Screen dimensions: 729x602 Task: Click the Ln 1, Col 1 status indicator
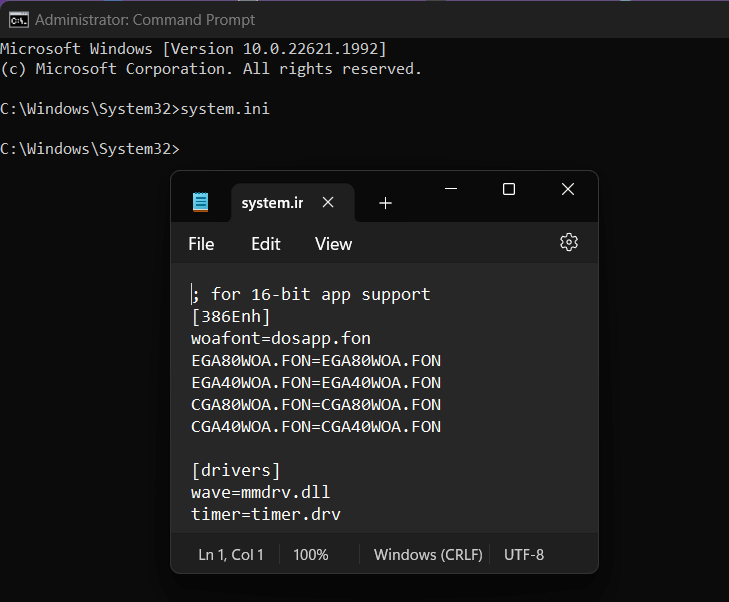coord(231,554)
